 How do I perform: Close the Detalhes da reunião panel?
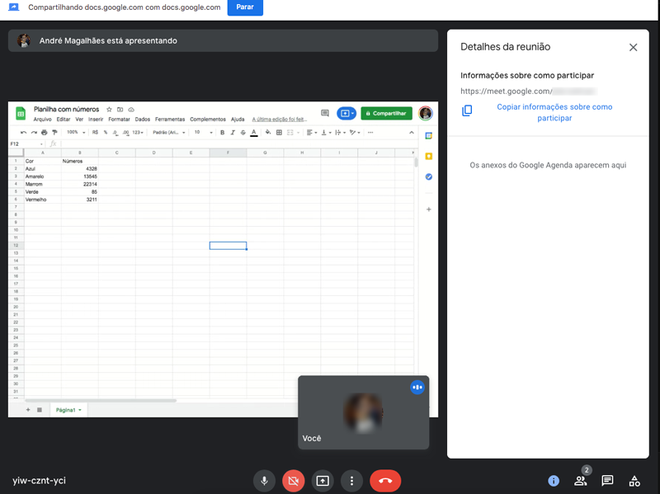point(633,47)
